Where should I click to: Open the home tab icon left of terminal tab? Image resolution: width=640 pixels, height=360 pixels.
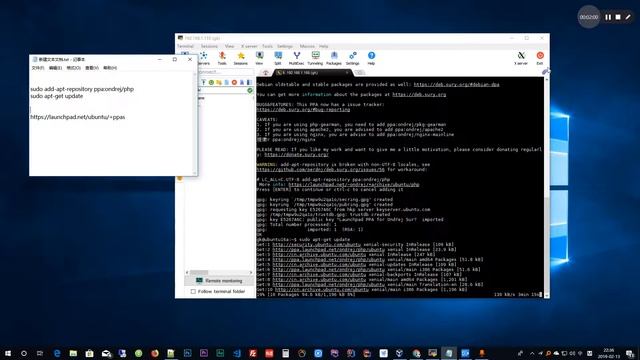point(265,73)
